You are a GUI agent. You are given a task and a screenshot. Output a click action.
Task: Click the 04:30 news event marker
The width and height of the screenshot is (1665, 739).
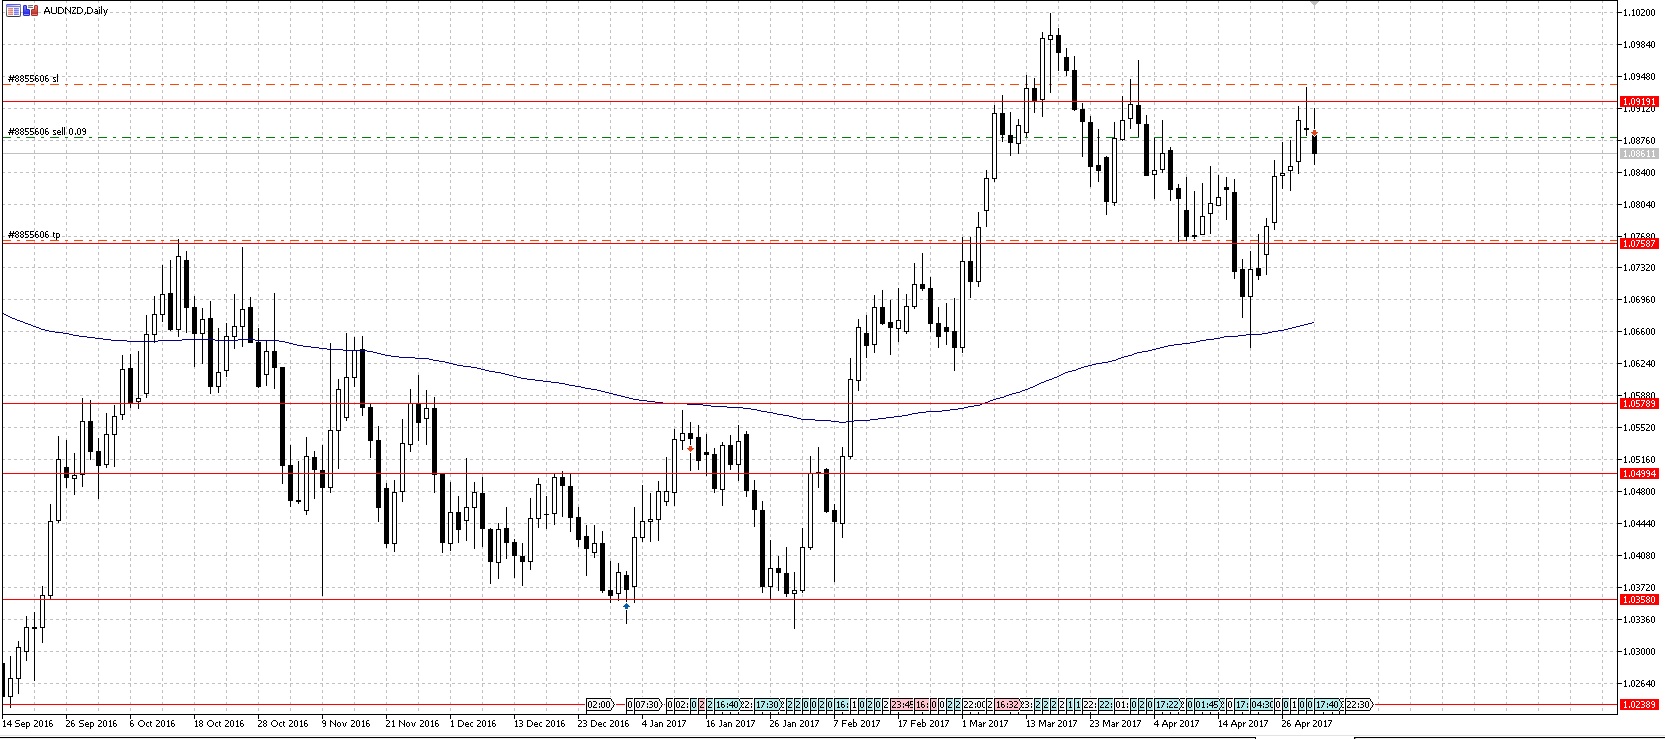tap(1261, 704)
